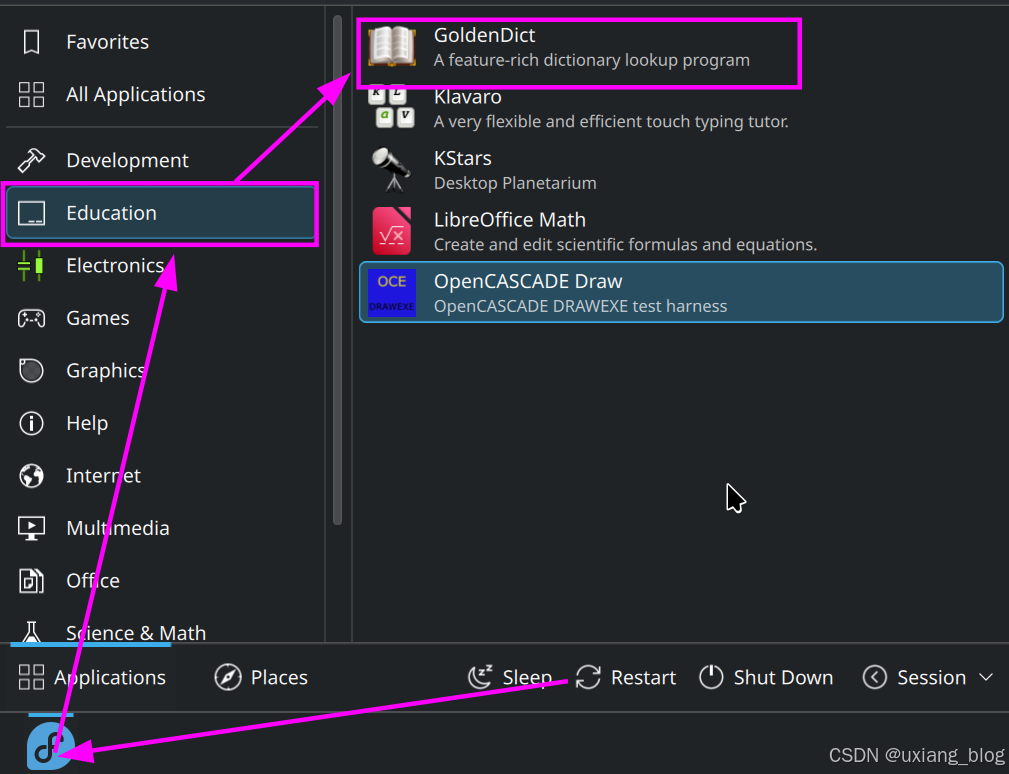Choose the Graphics category label
Image resolution: width=1009 pixels, height=774 pixels.
coord(106,371)
